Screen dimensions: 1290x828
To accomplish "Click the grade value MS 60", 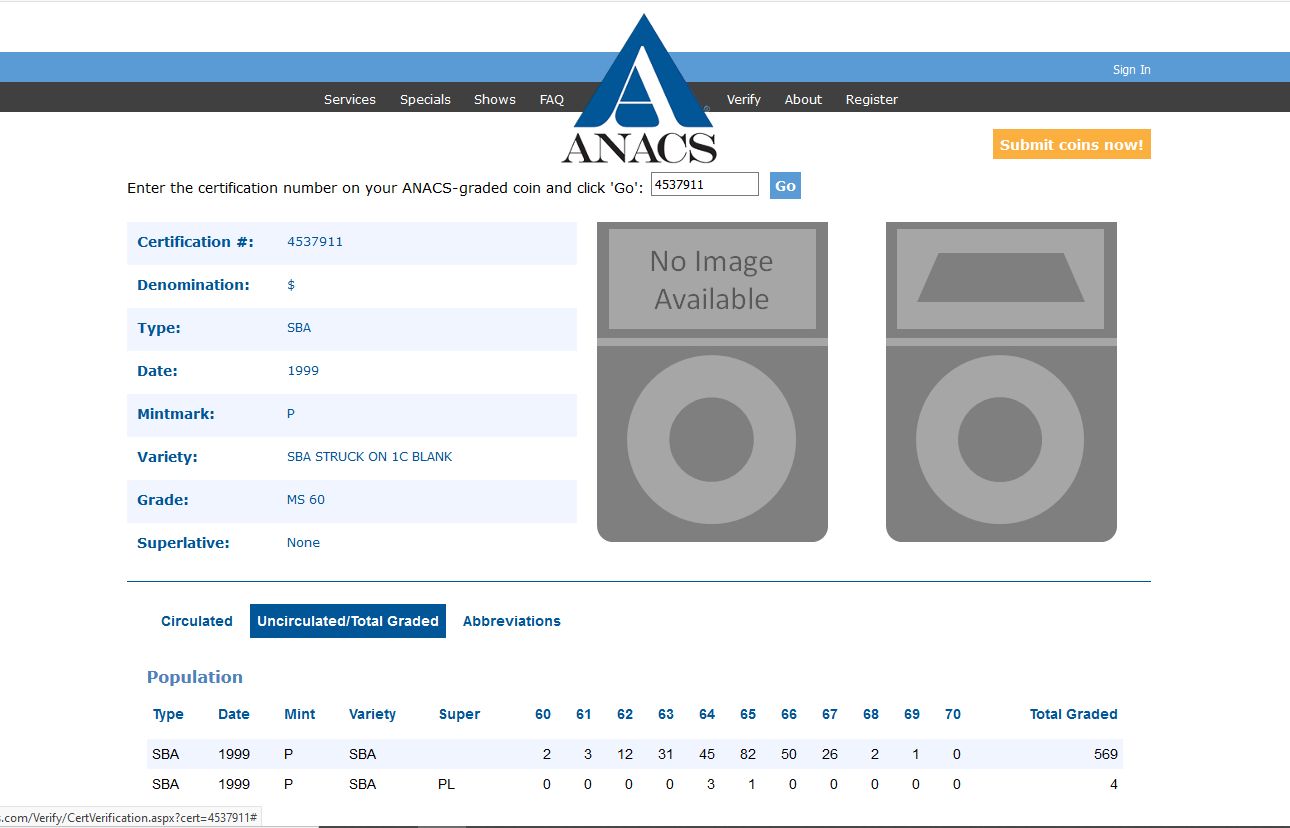I will 306,499.
